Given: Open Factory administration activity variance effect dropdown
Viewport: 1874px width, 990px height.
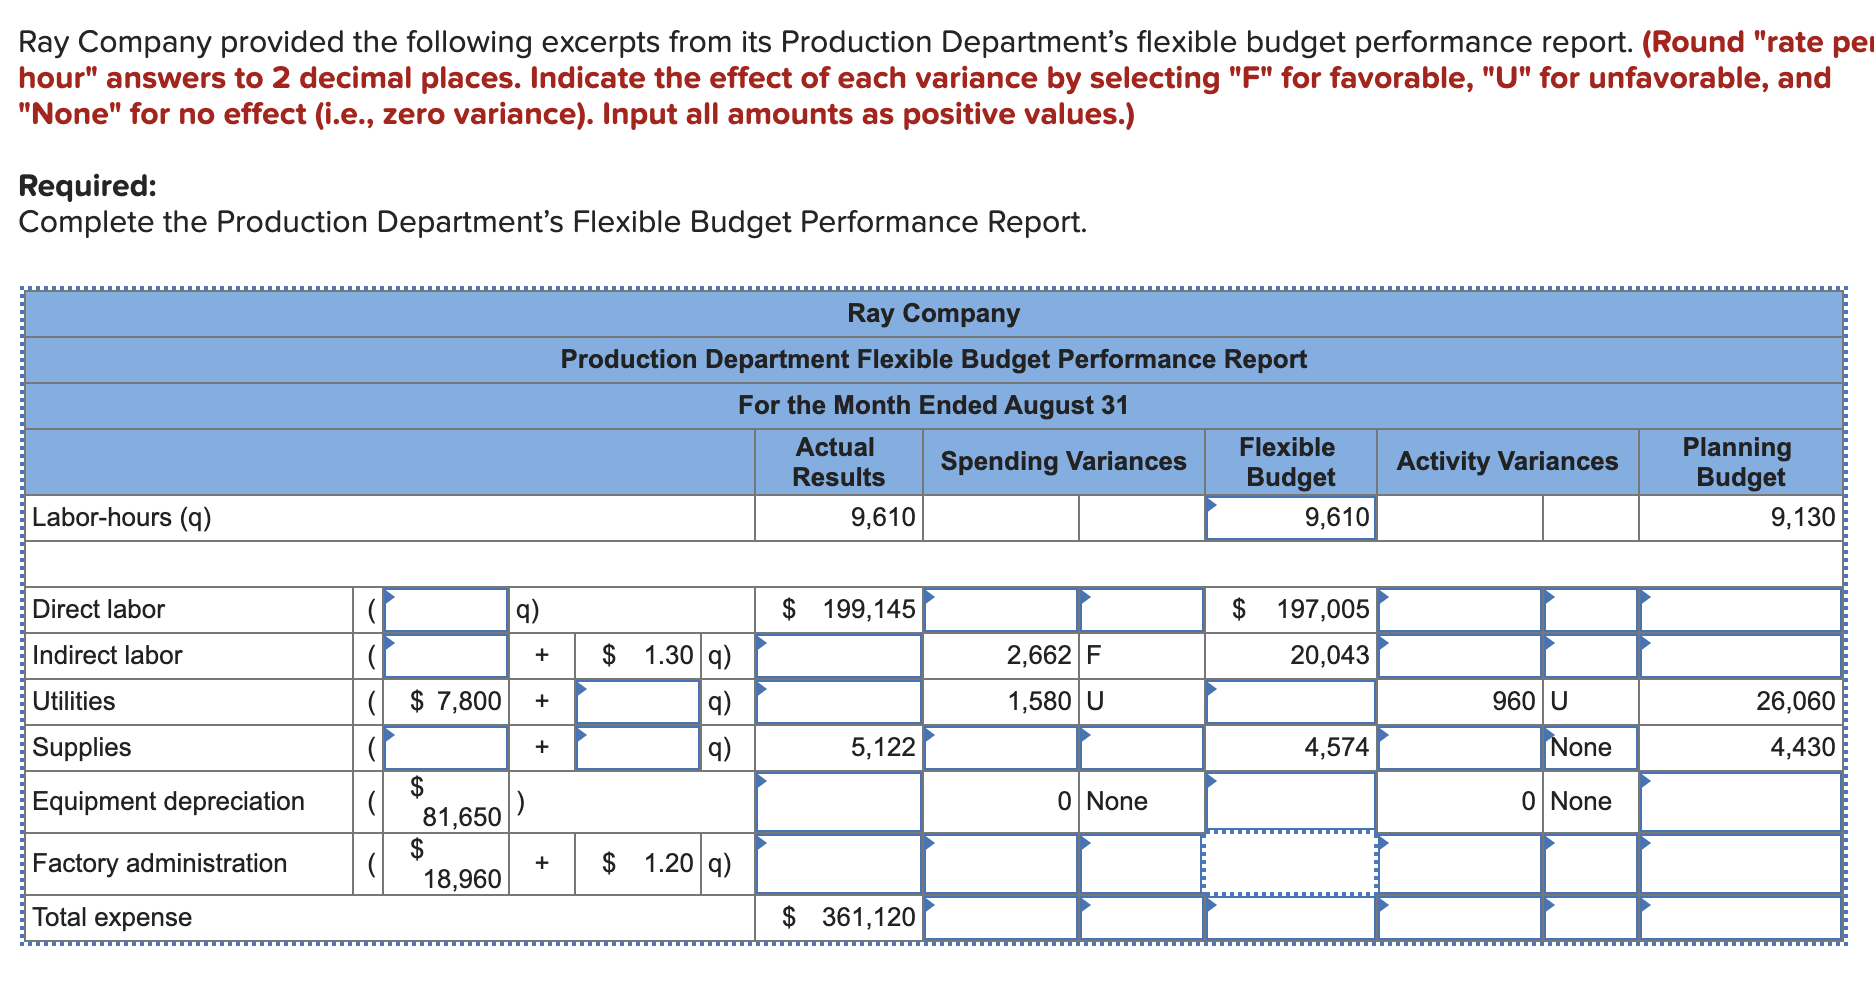Looking at the screenshot, I should [1590, 863].
